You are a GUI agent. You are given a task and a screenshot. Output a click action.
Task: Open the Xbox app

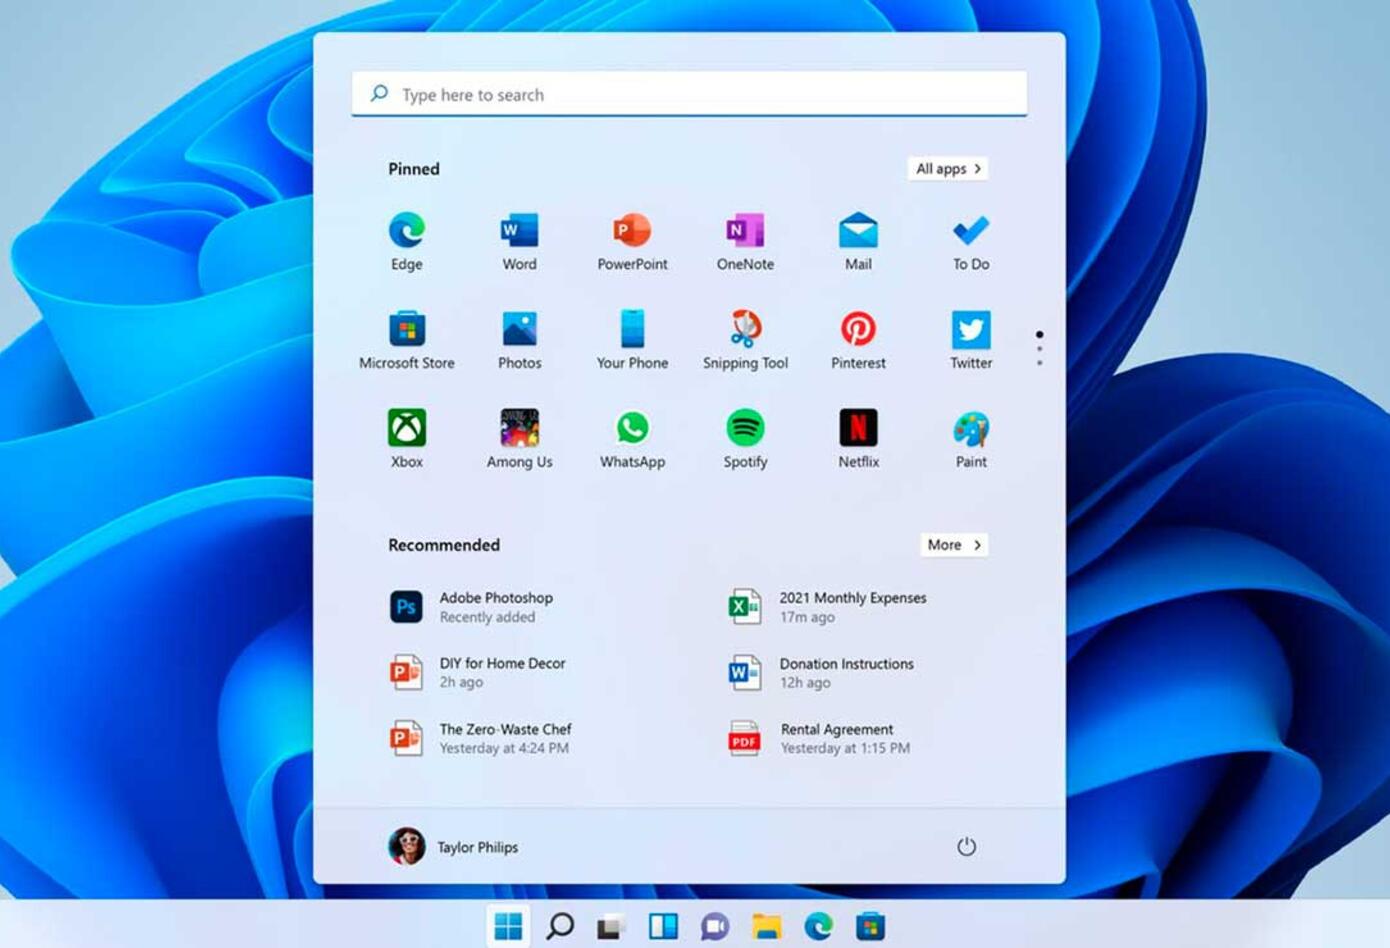pos(406,439)
